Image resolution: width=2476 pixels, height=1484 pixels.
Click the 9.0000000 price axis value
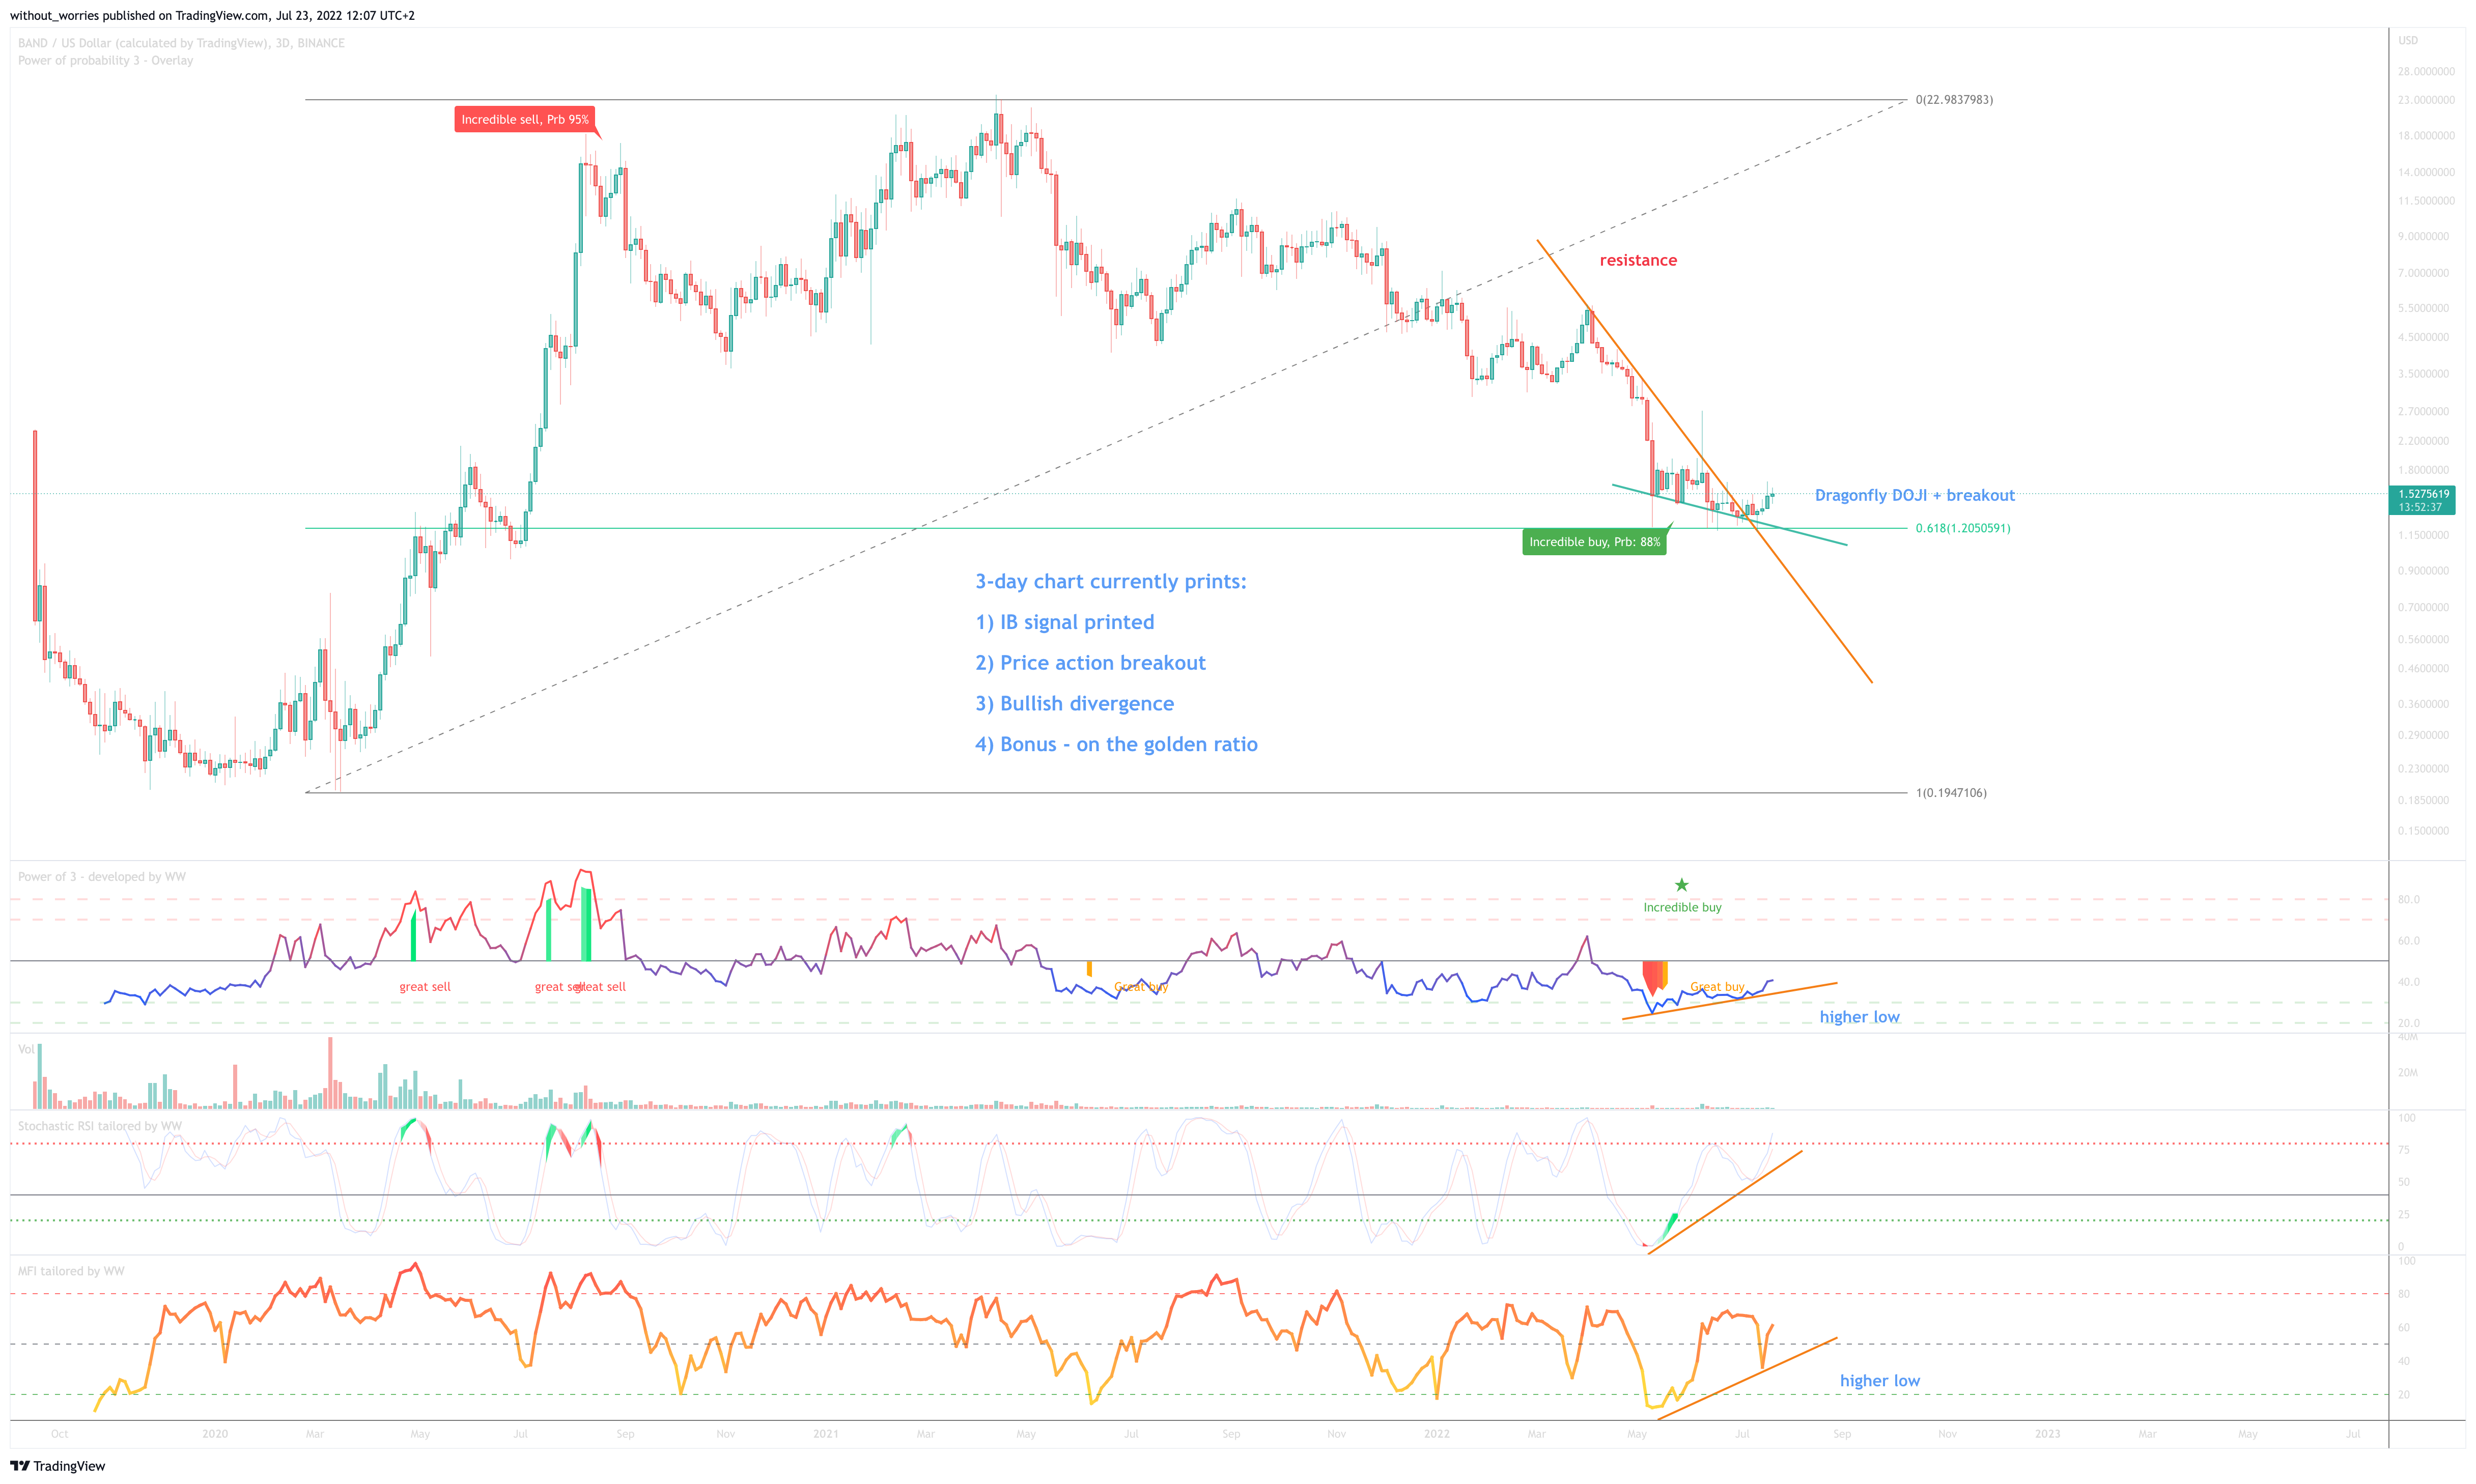(2424, 237)
